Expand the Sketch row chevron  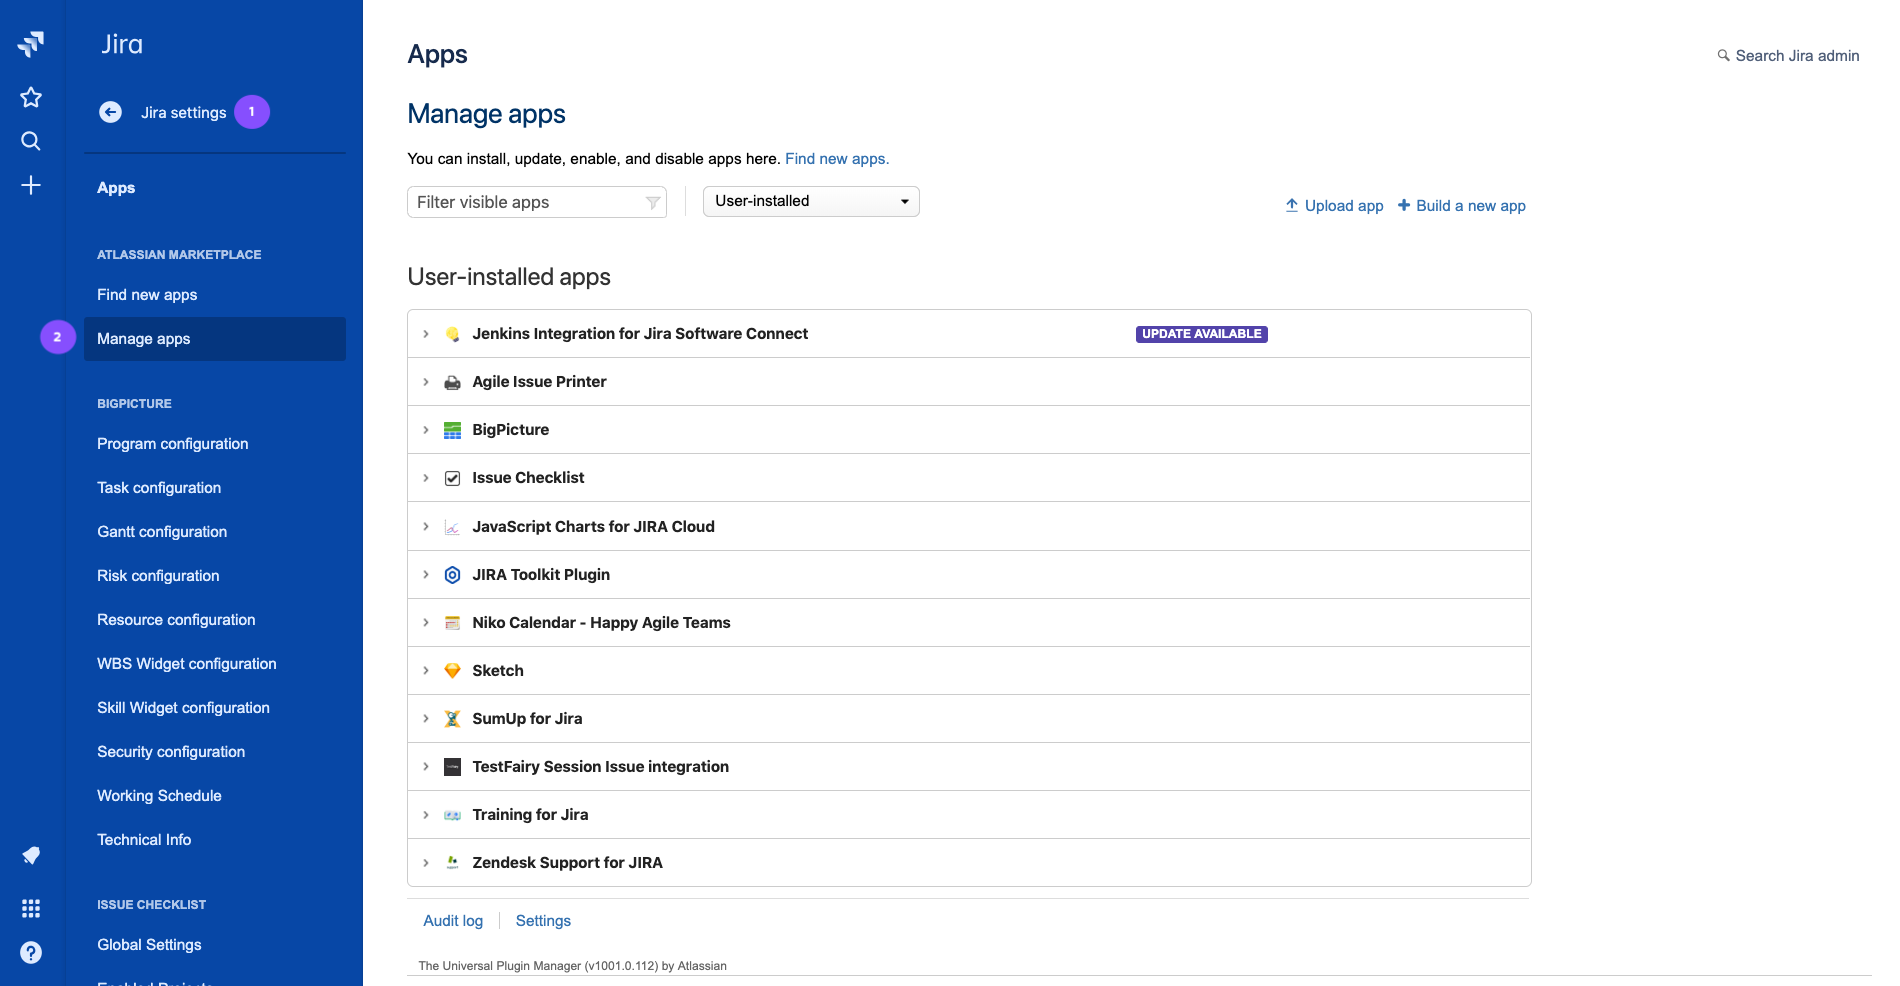pyautogui.click(x=426, y=671)
